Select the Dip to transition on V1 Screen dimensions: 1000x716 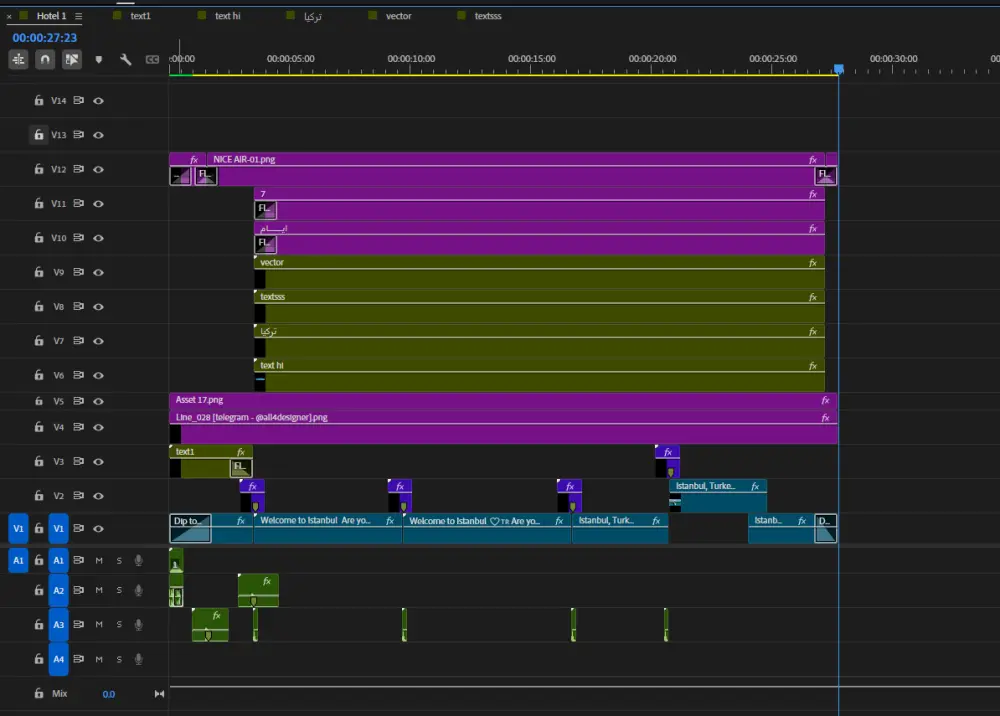190,529
